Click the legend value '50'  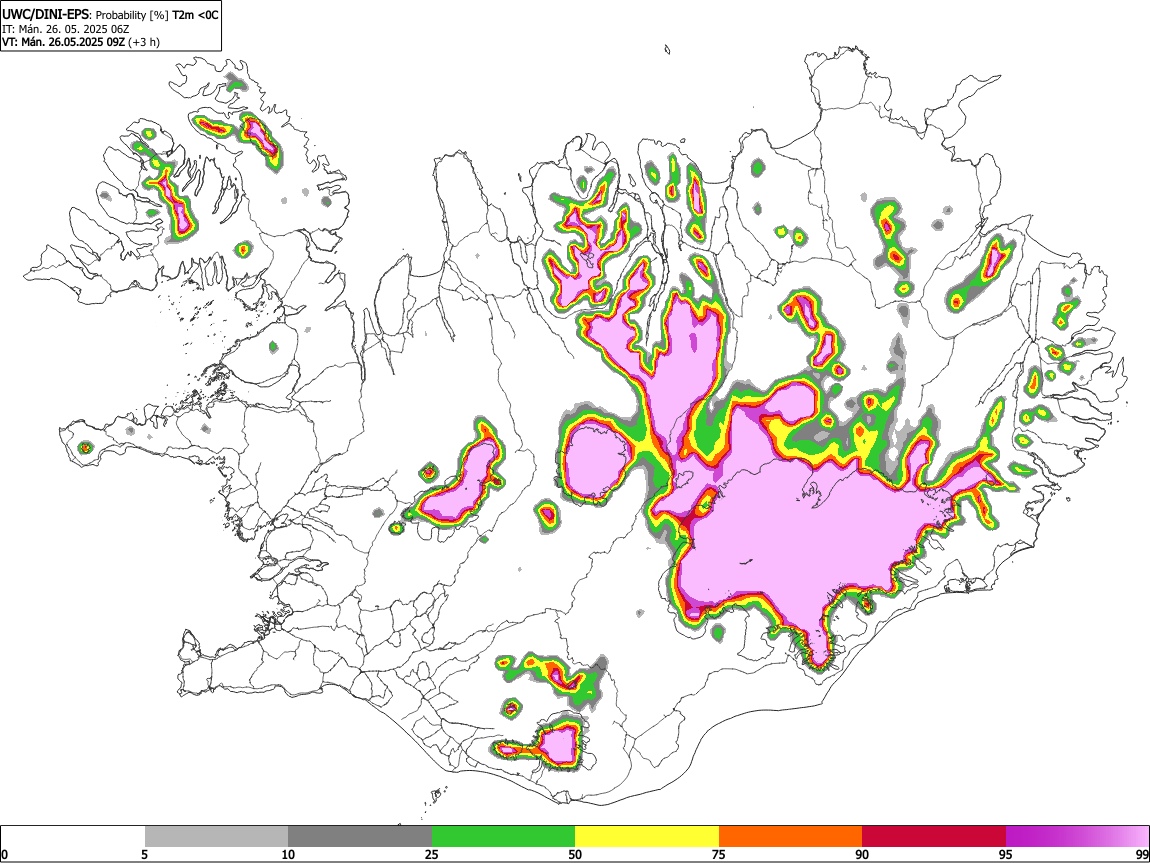coord(575,855)
